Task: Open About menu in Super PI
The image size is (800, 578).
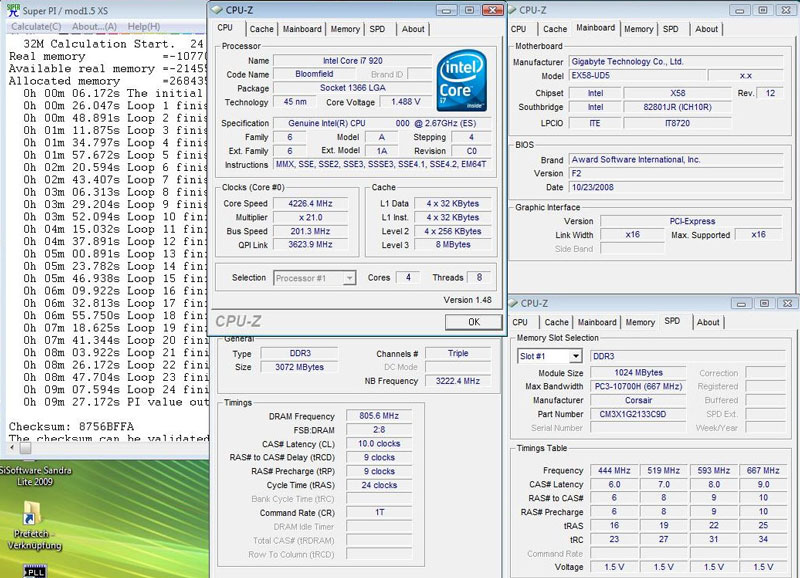Action: [x=93, y=26]
